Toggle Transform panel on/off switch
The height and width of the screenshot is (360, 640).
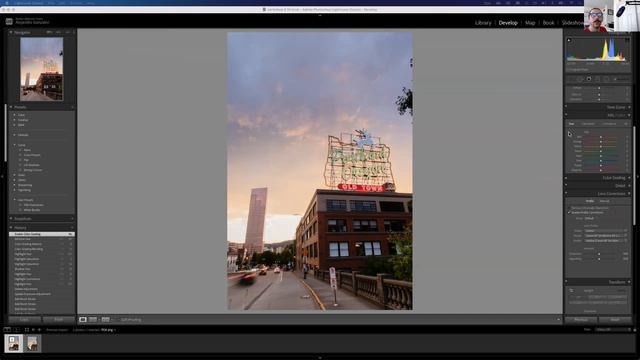(x=566, y=282)
